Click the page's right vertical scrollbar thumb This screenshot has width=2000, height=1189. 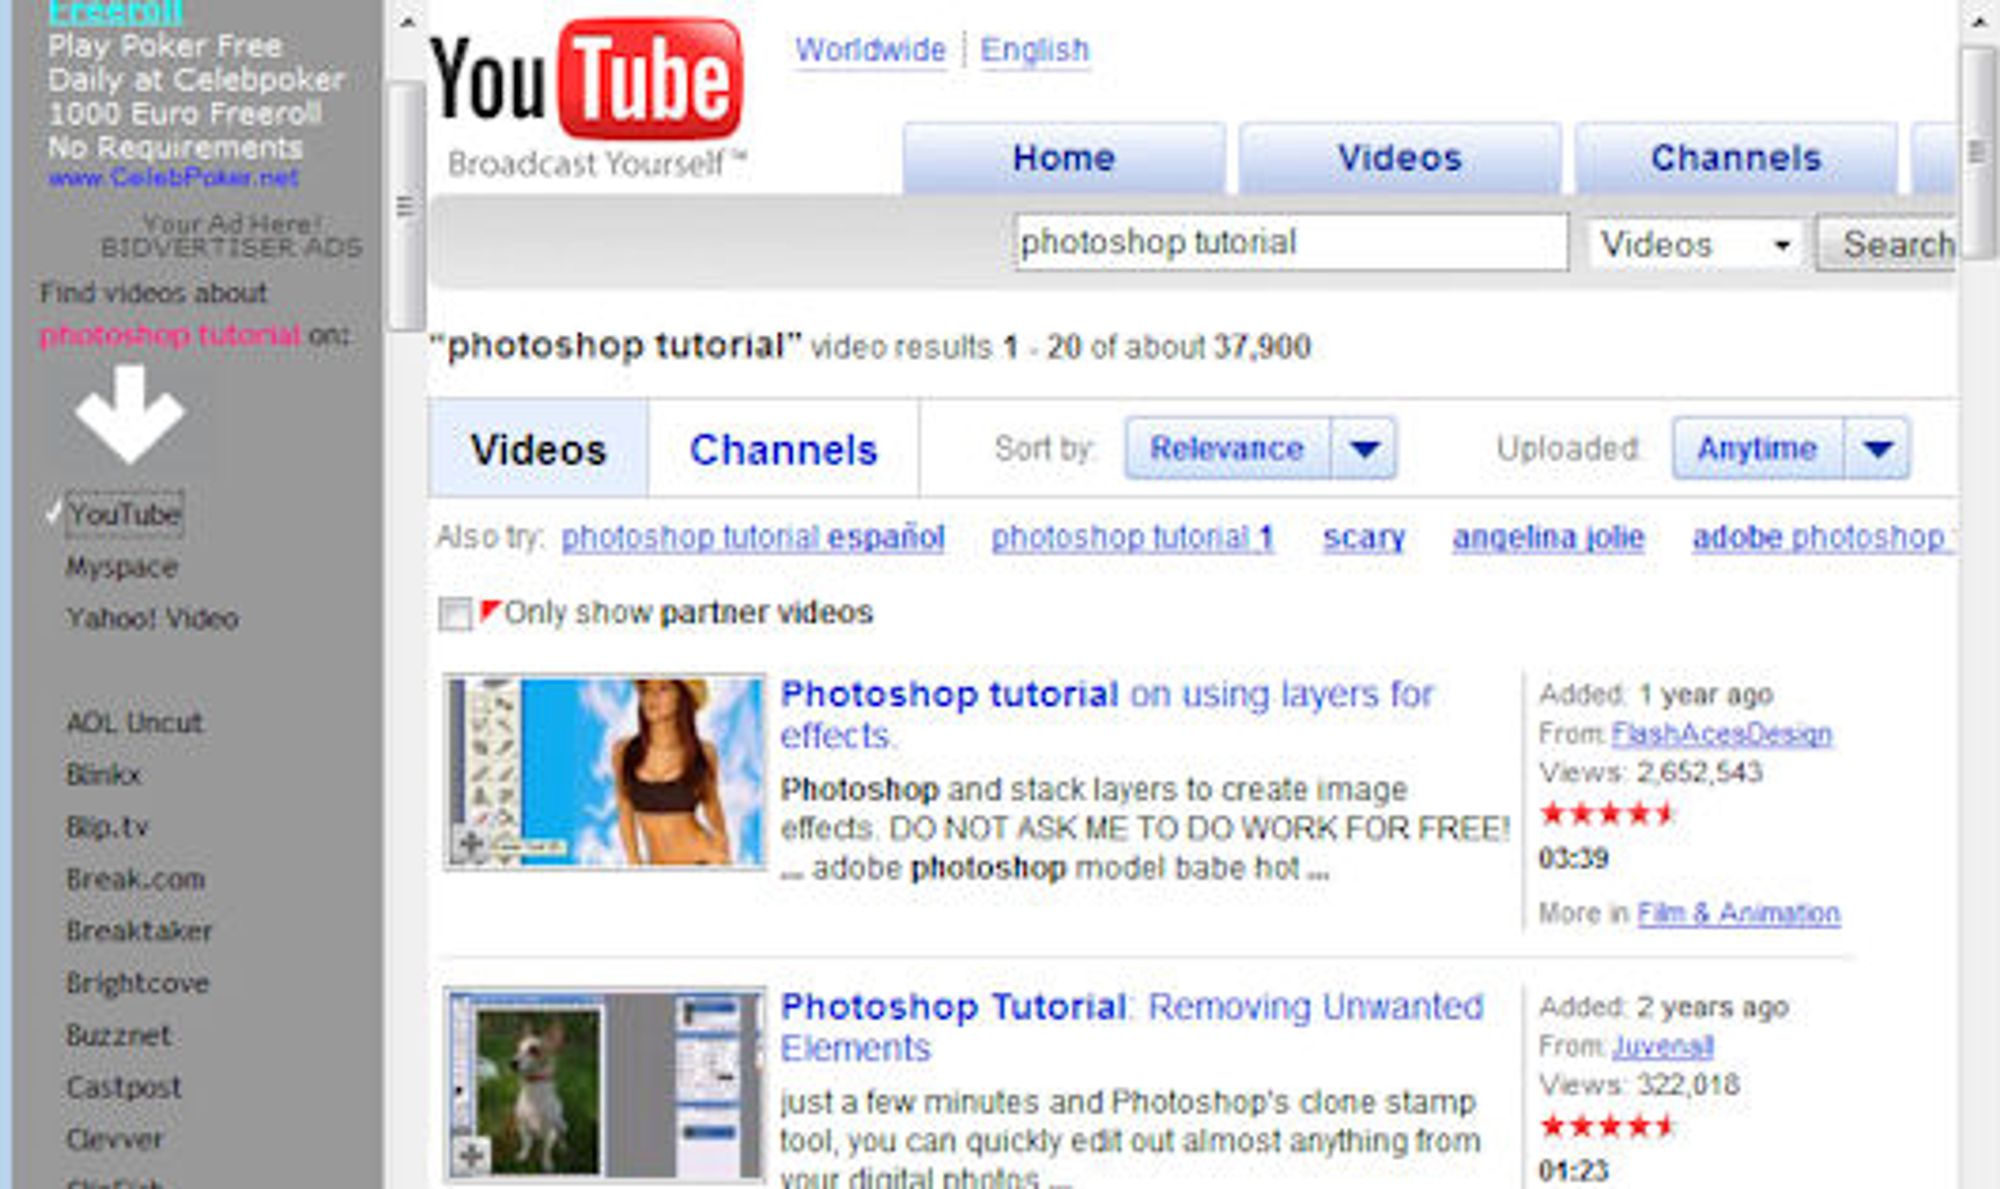coord(1979,152)
